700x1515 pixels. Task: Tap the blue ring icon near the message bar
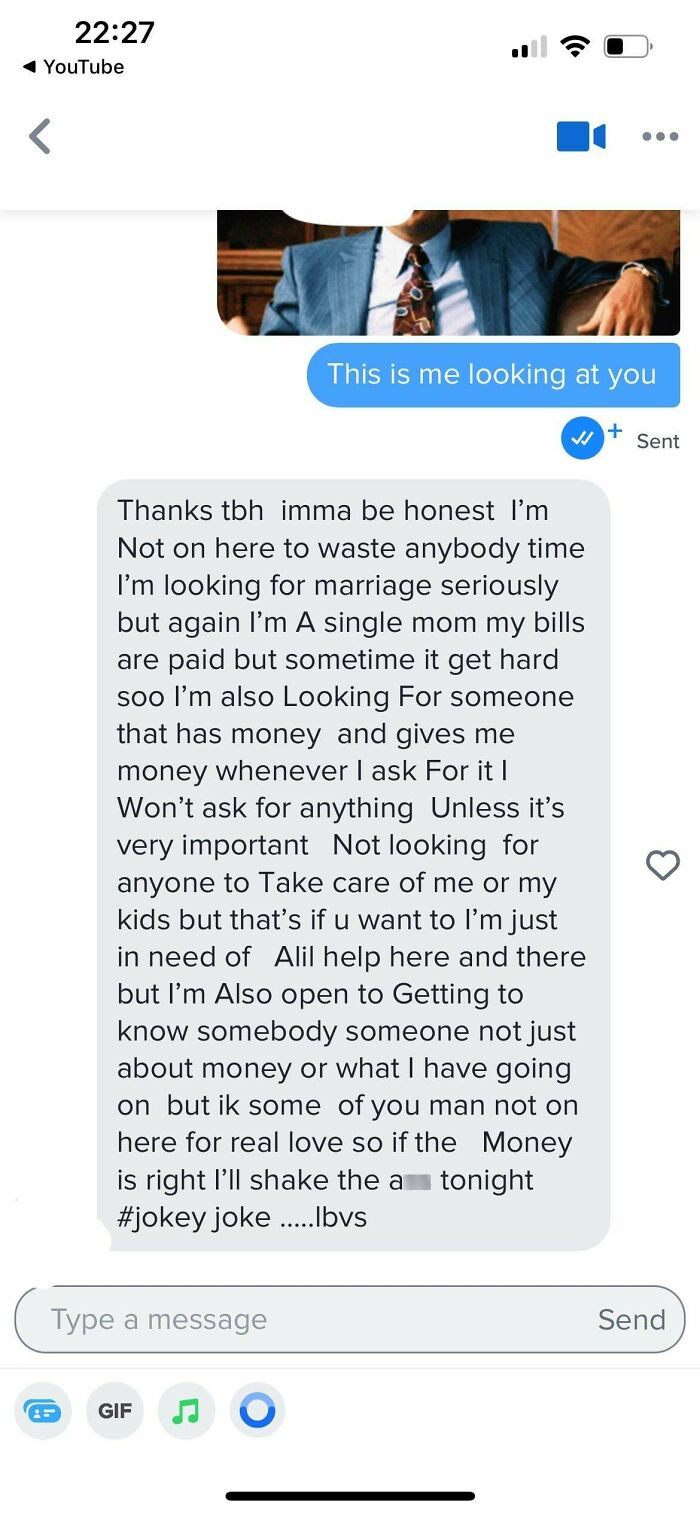point(258,1410)
